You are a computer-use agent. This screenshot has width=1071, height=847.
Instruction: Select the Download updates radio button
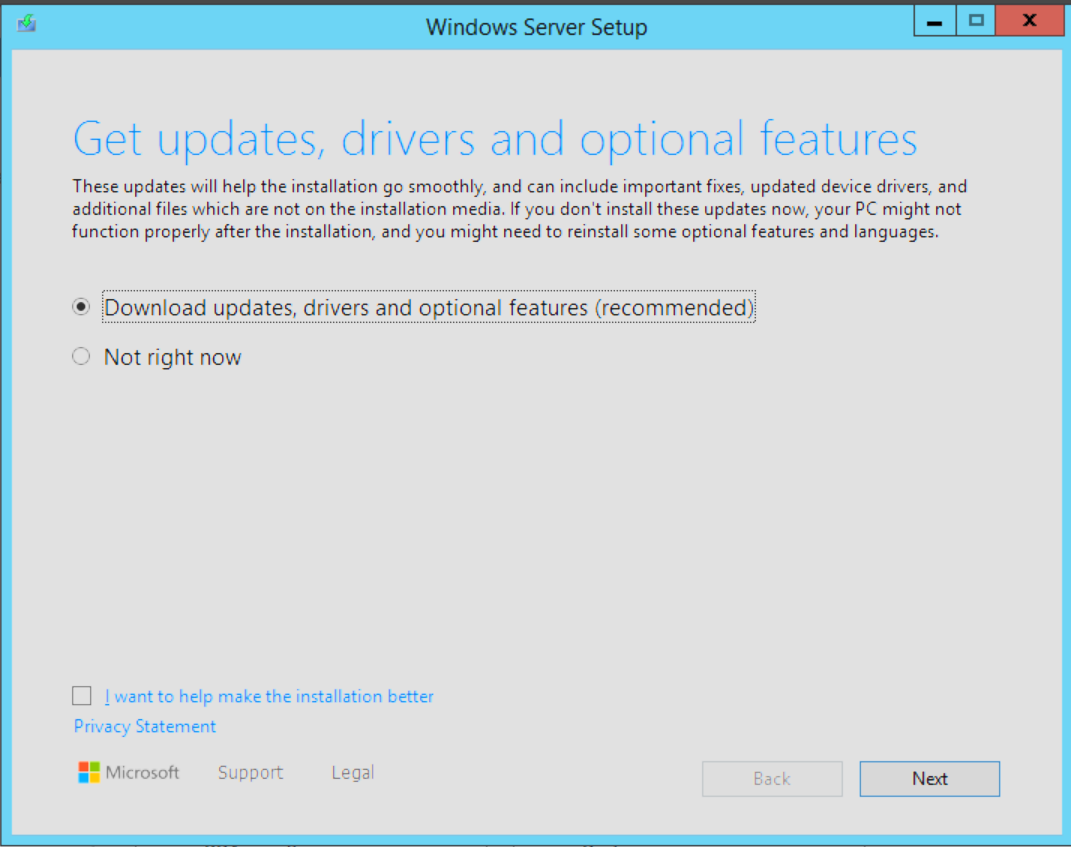coord(82,308)
